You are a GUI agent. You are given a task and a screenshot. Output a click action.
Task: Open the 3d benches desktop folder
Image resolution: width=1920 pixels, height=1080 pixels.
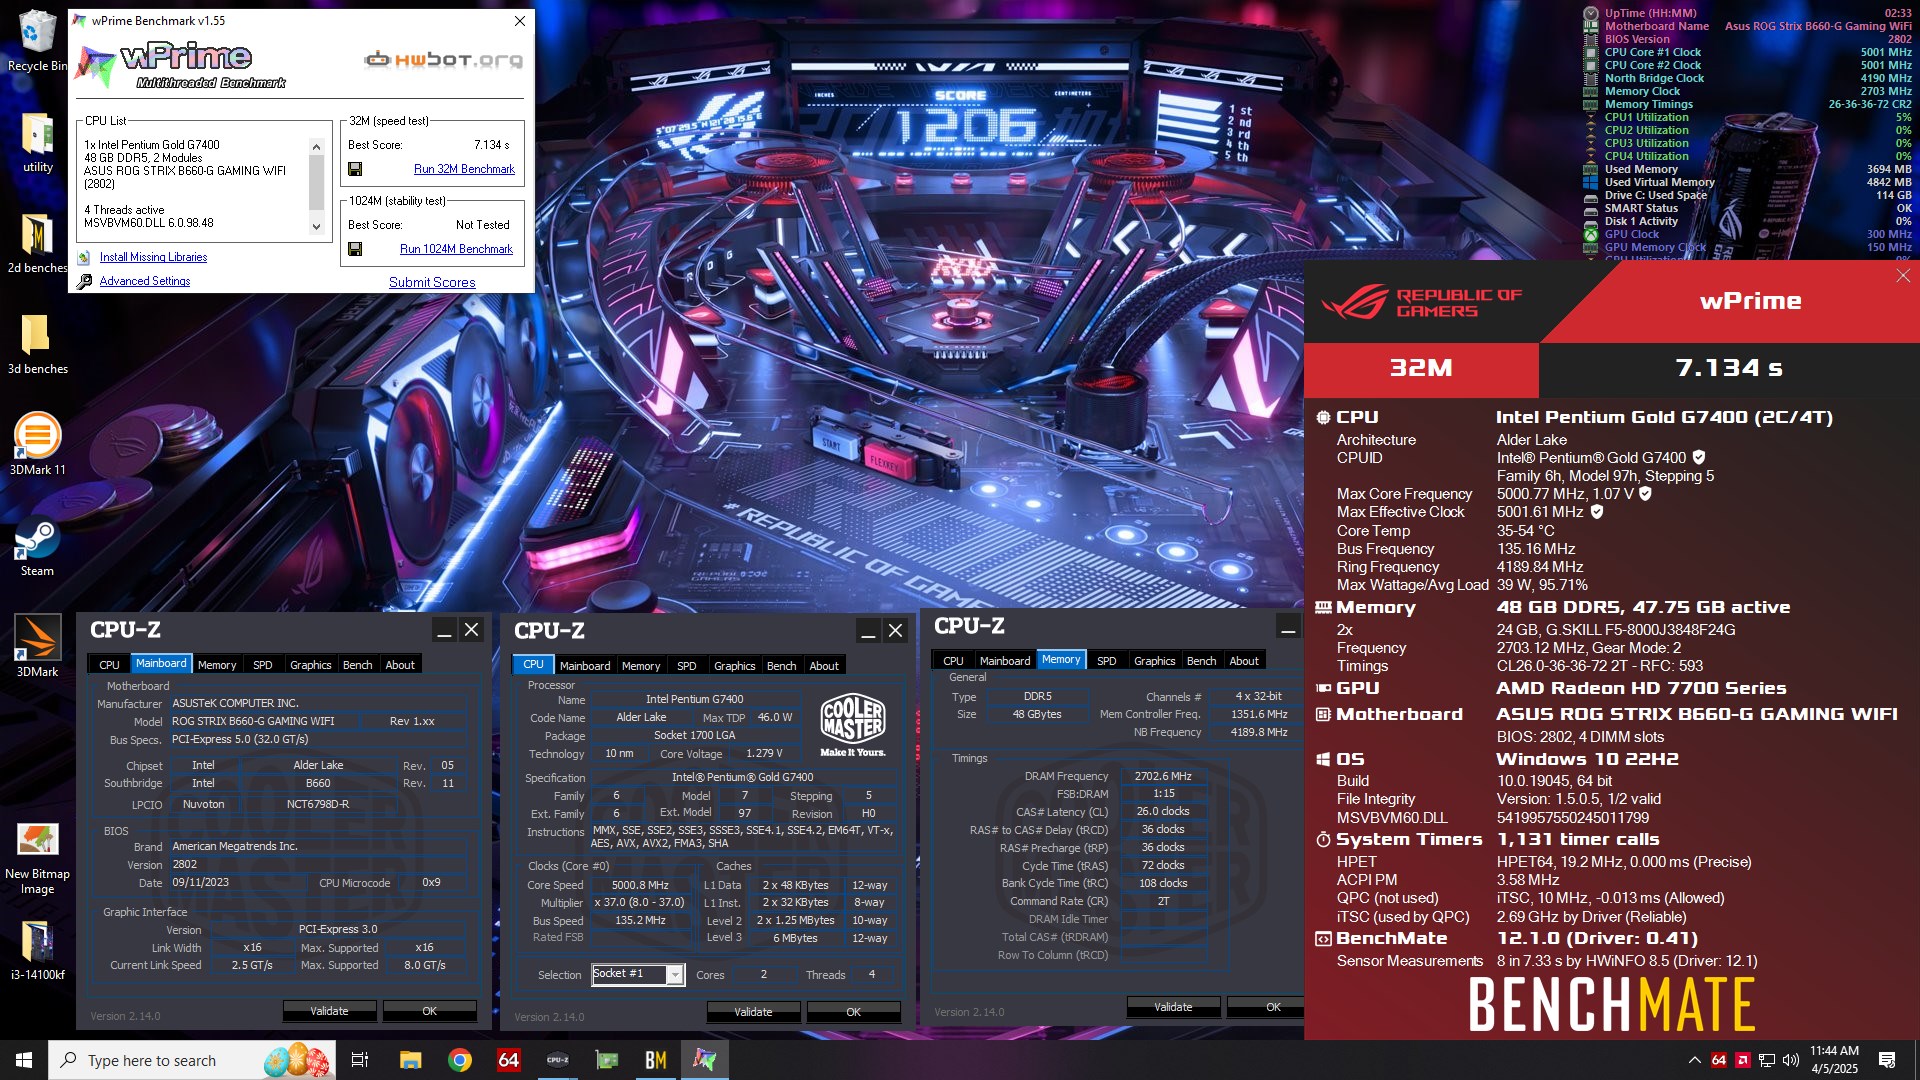(x=37, y=343)
